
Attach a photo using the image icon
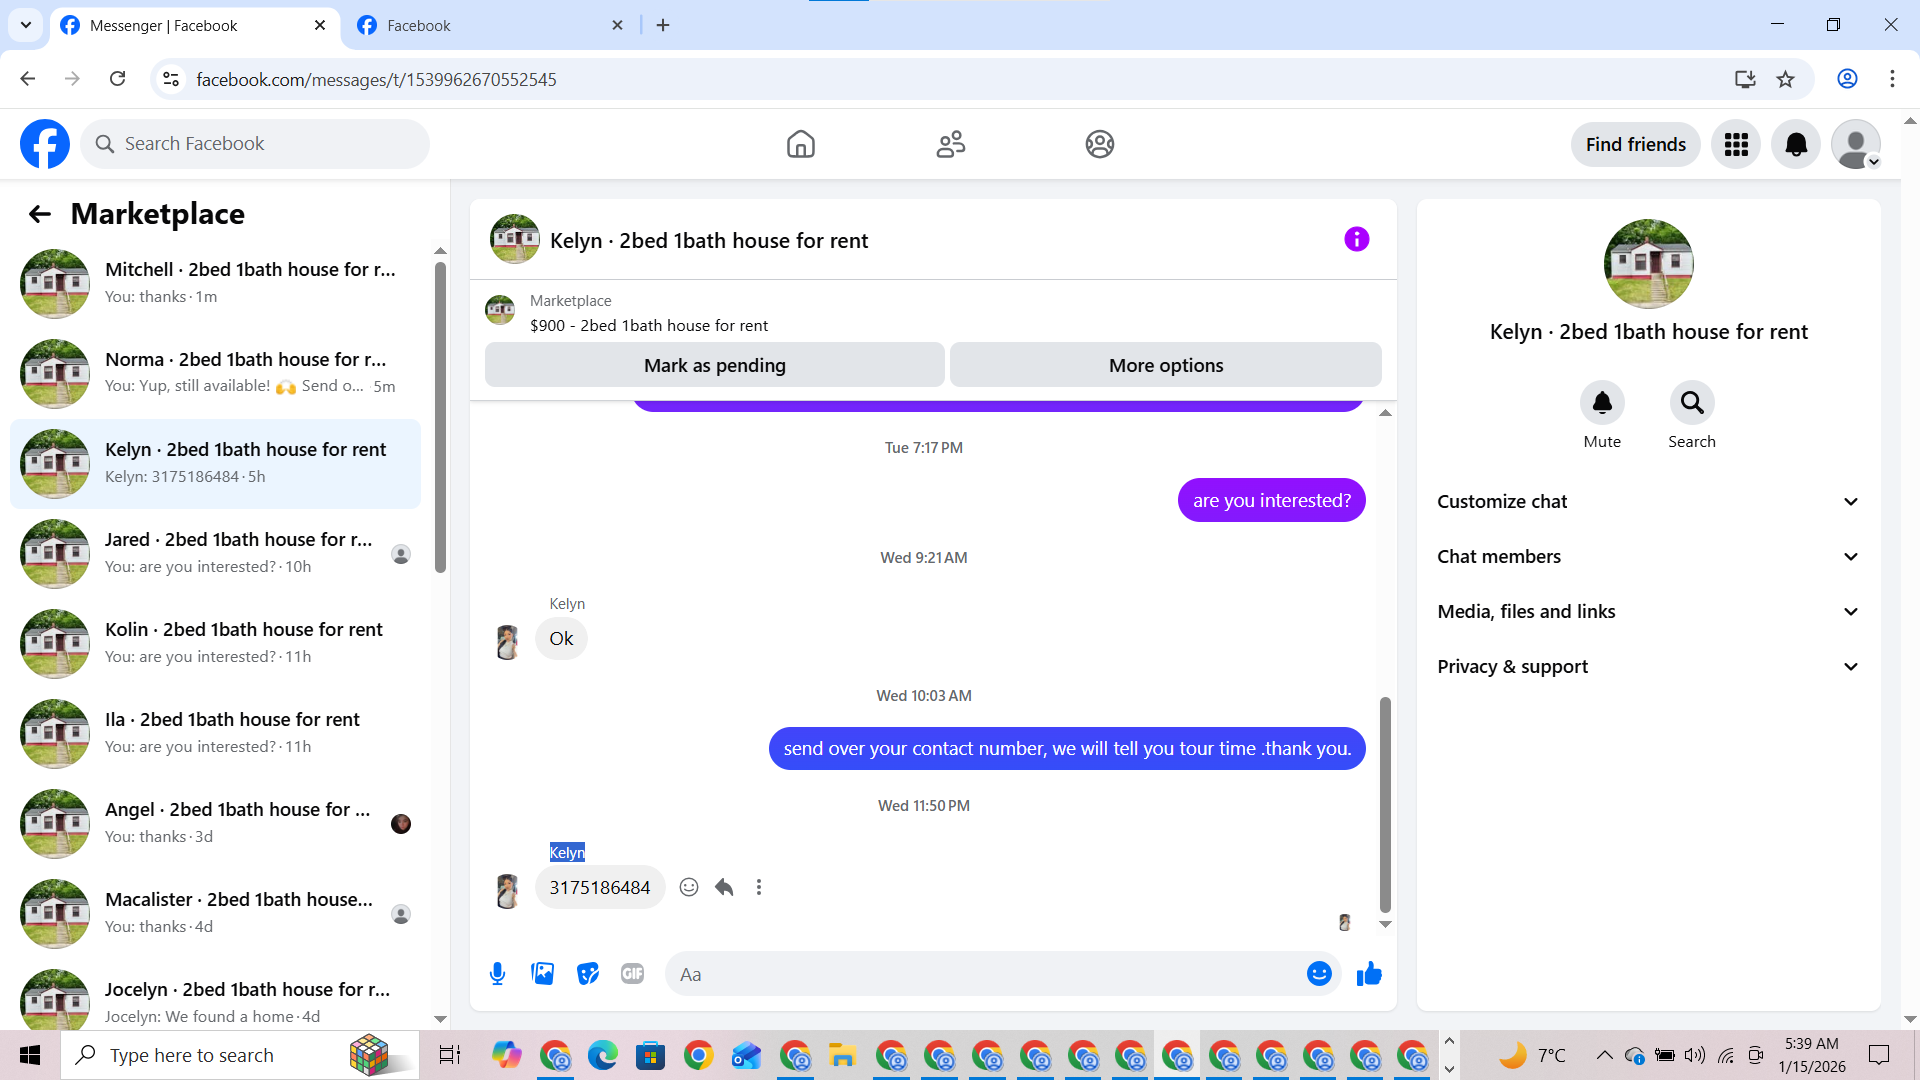(x=543, y=974)
